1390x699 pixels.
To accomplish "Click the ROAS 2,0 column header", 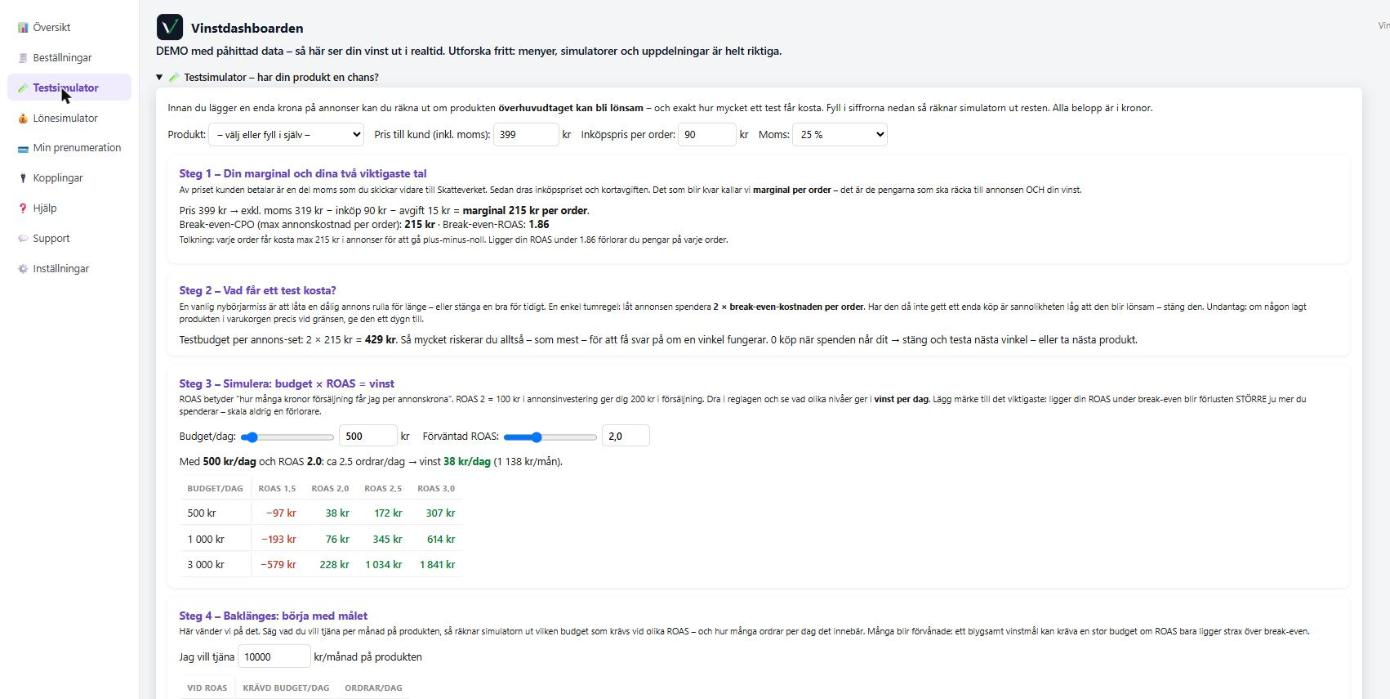I will click(x=330, y=488).
